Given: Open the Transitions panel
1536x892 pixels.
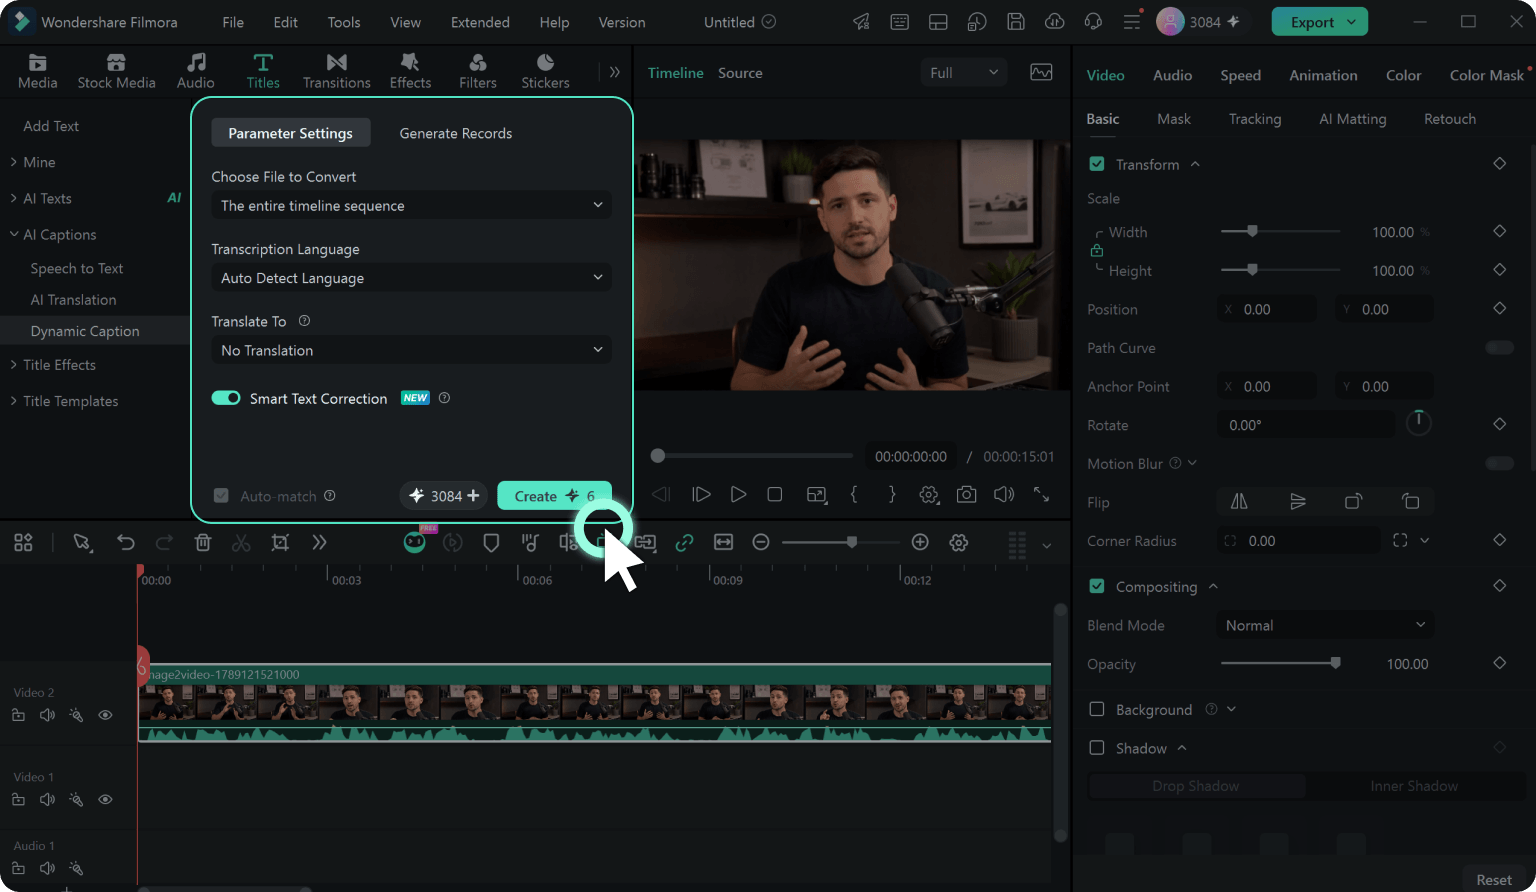Looking at the screenshot, I should [x=337, y=72].
